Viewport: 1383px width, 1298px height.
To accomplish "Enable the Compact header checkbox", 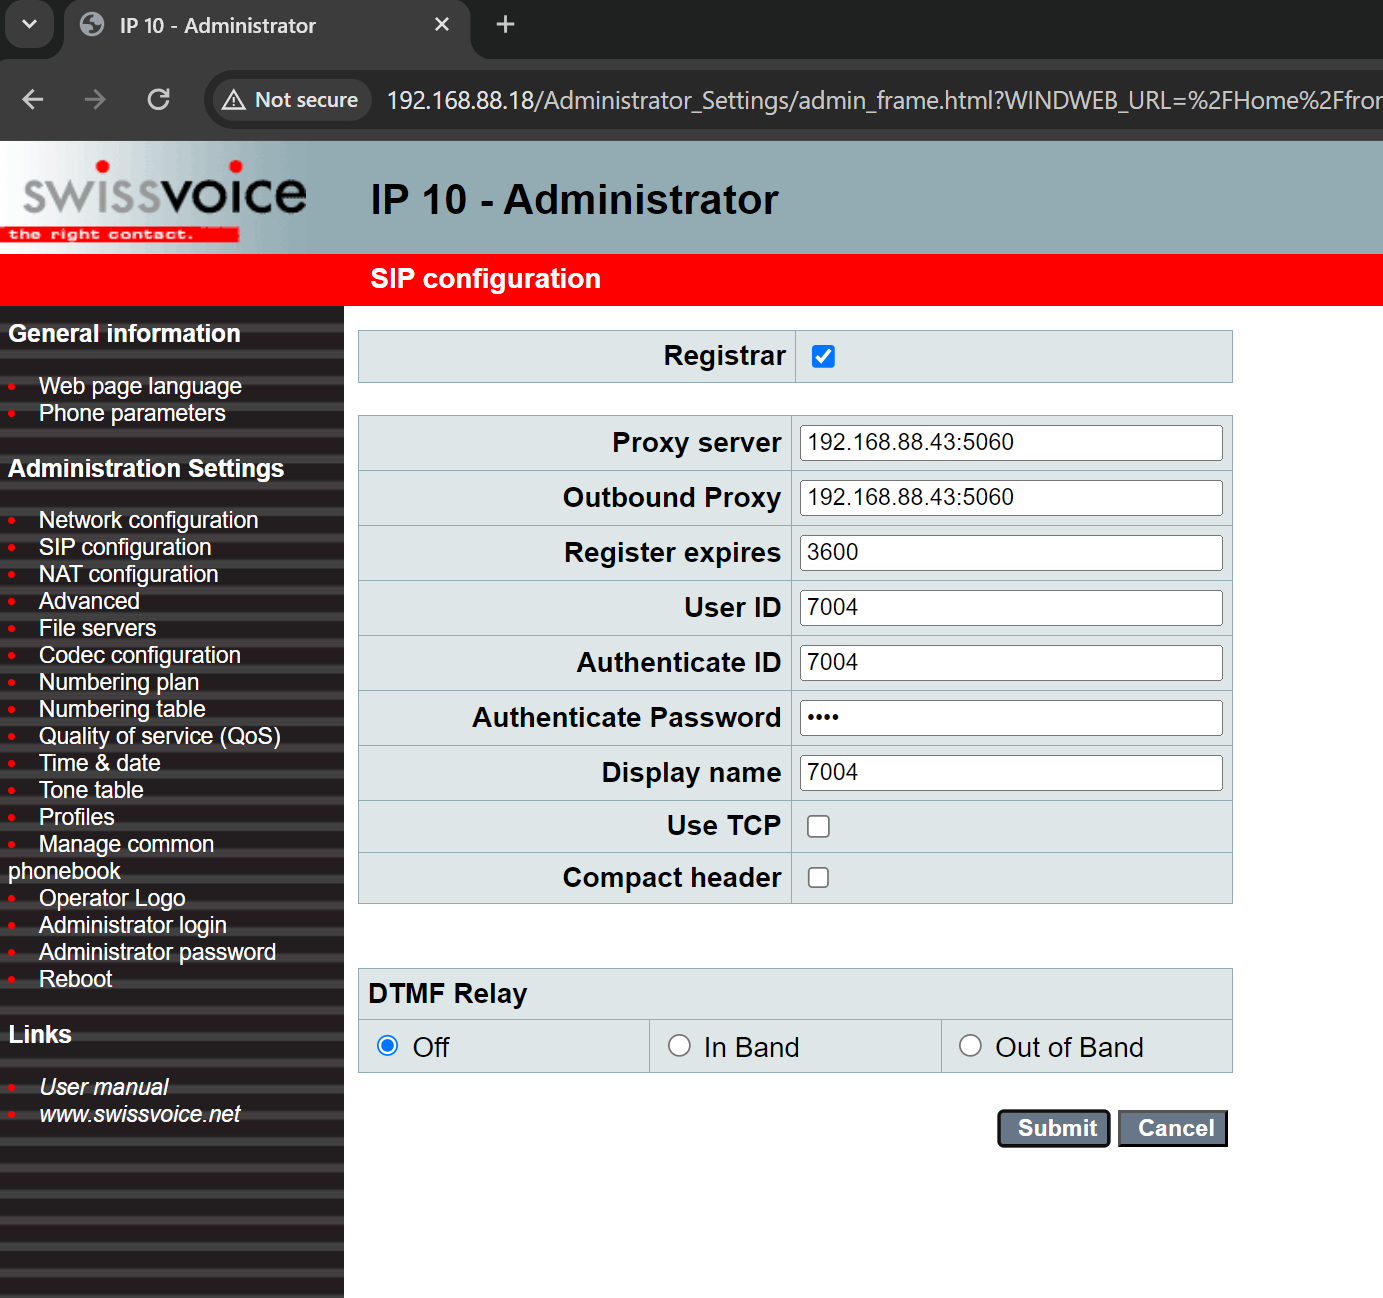I will [x=818, y=877].
